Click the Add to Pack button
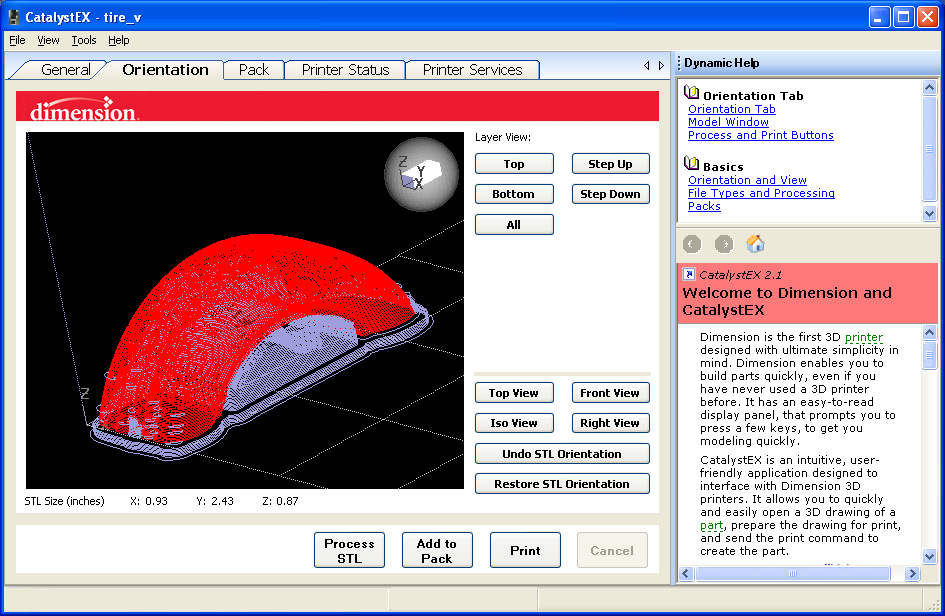 437,550
